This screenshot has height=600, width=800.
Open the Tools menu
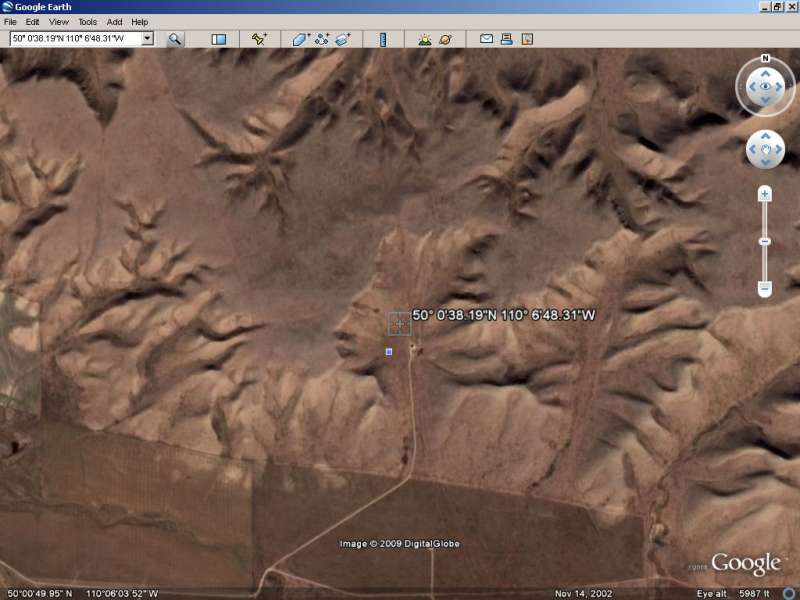(x=88, y=21)
